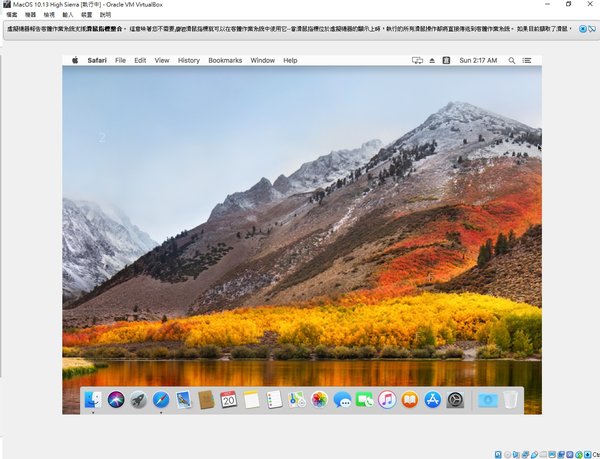Viewport: 600px width, 459px height.
Task: Open VirtualBox 檢視 menu
Action: click(49, 15)
